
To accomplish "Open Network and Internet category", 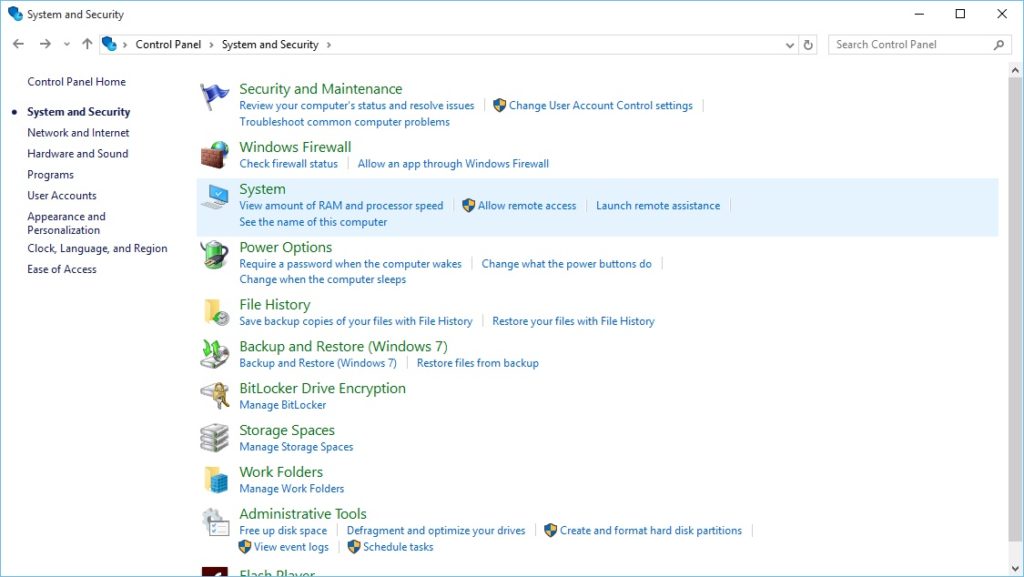I will pyautogui.click(x=78, y=133).
